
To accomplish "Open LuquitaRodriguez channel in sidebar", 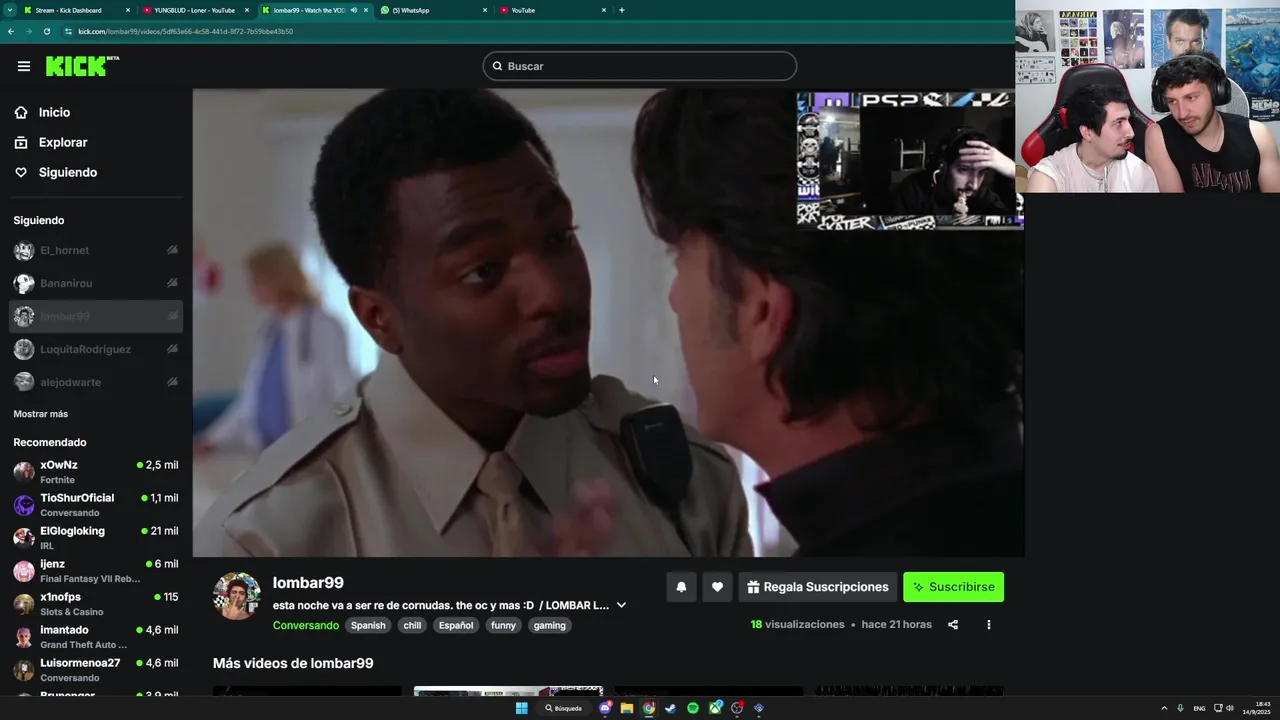I will point(96,349).
